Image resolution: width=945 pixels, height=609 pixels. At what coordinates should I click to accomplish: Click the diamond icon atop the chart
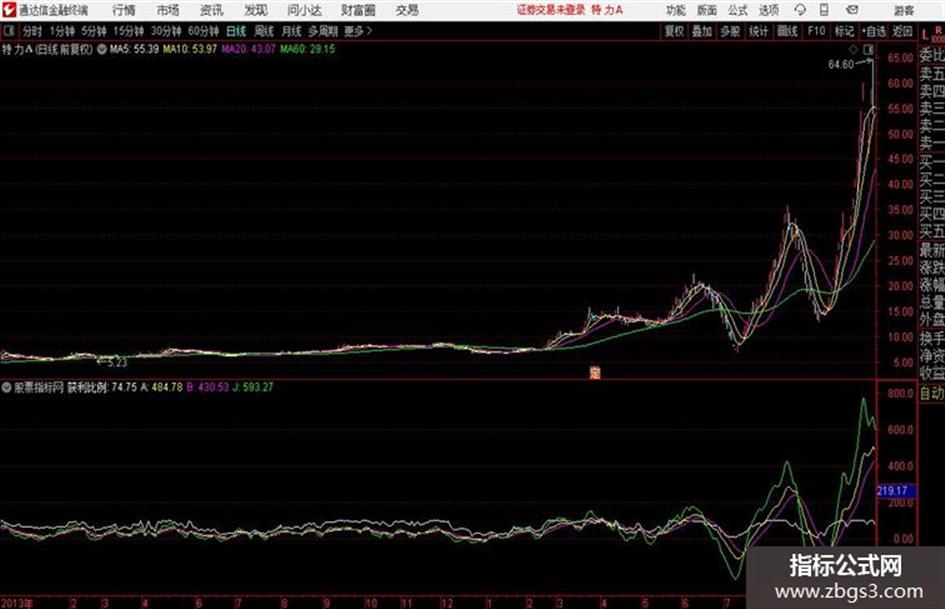(853, 49)
